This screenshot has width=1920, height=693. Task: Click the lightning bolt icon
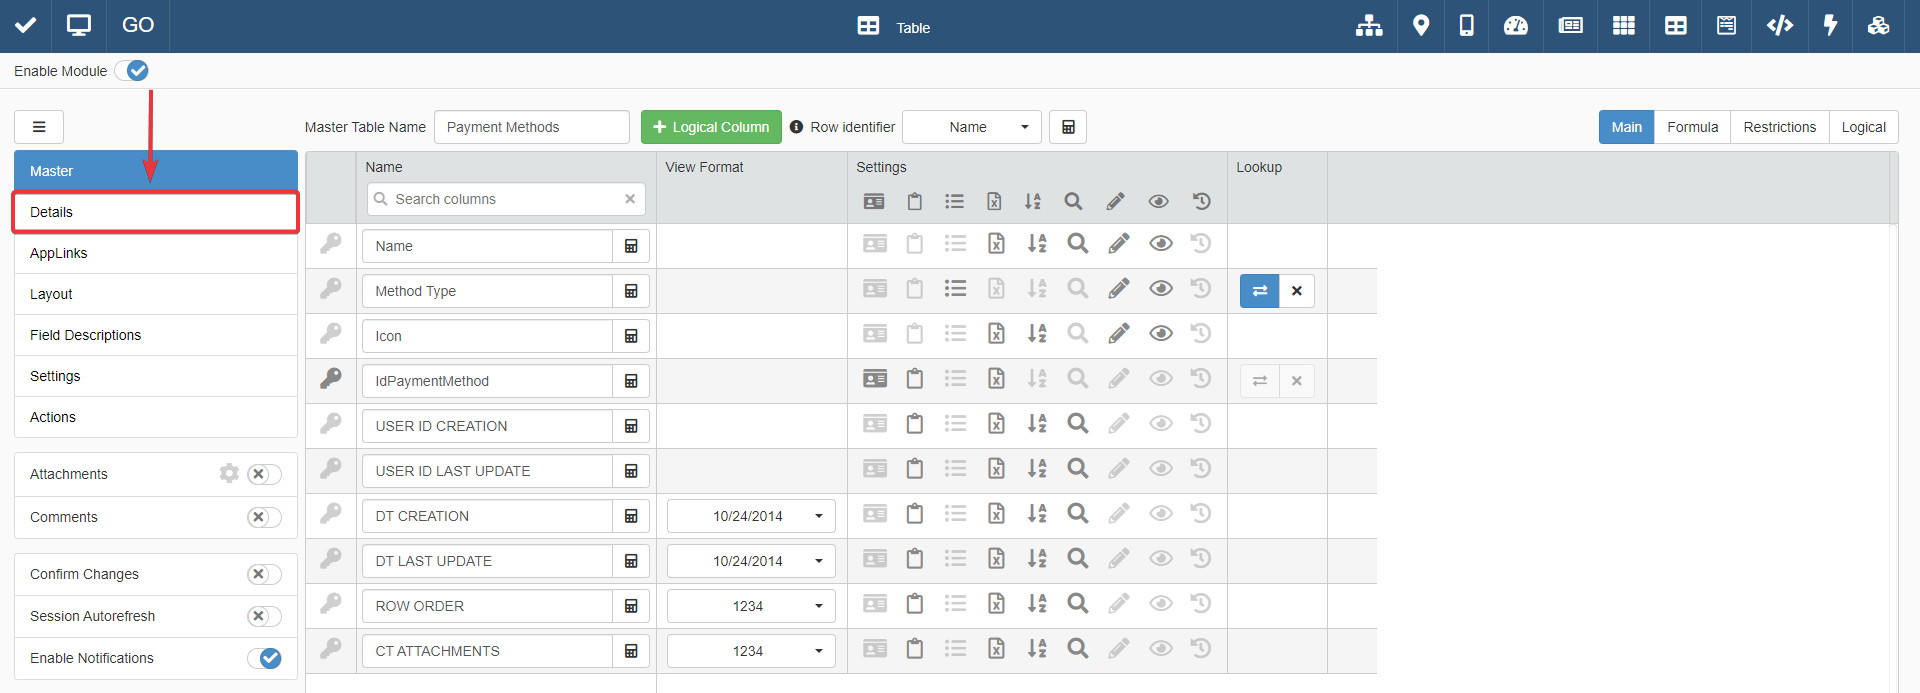pyautogui.click(x=1830, y=26)
